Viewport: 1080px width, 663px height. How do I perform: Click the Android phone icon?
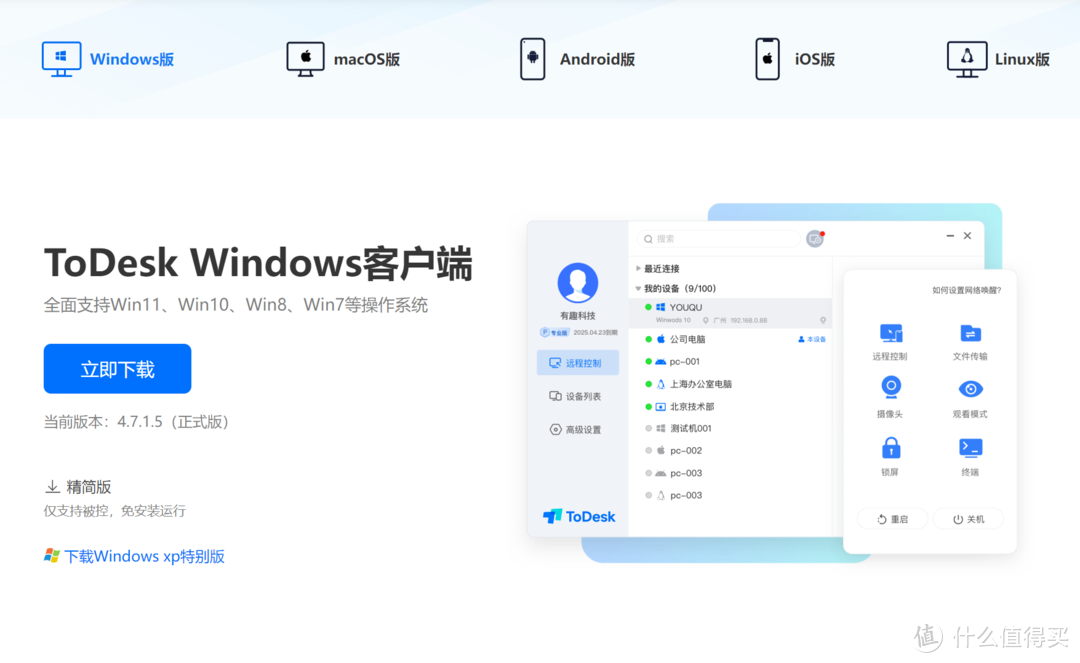pos(532,59)
